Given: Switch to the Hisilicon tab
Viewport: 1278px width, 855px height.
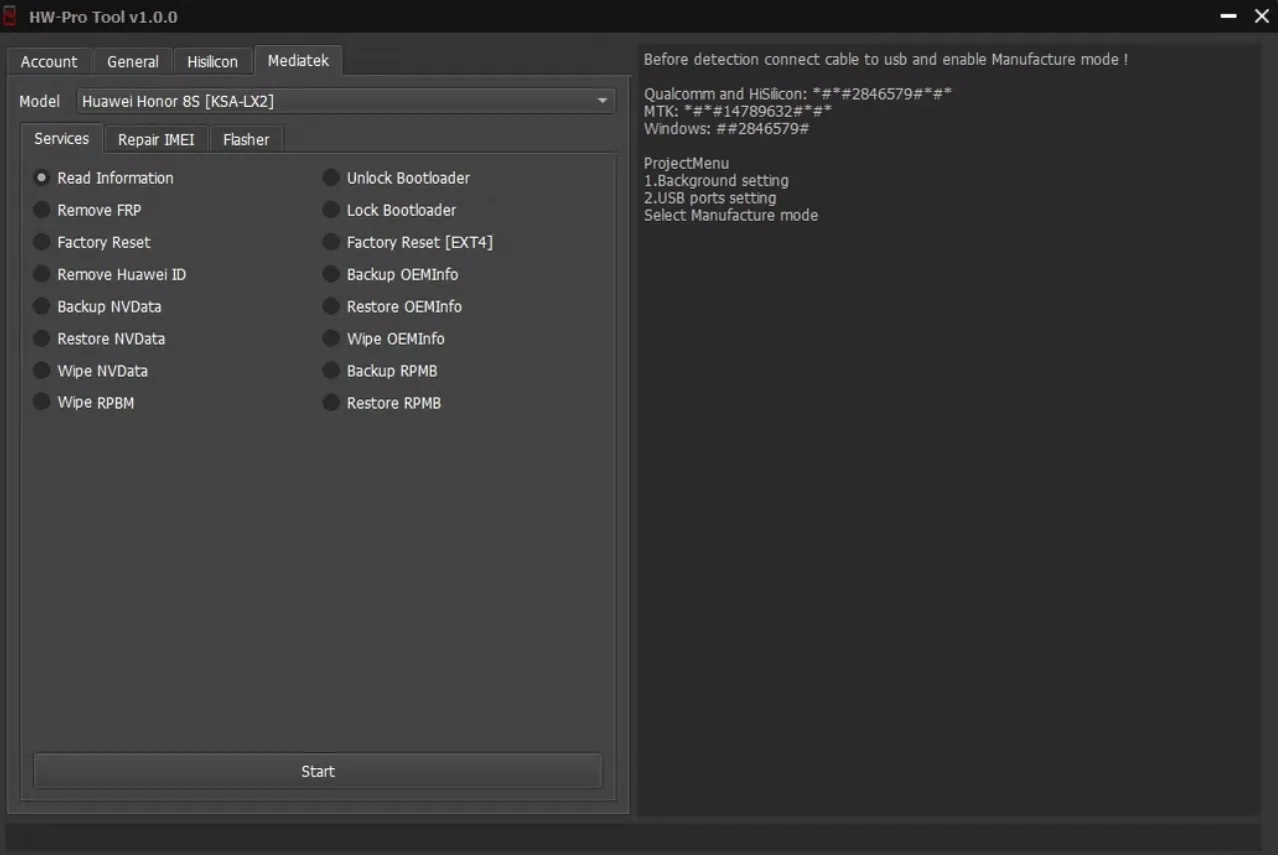Looking at the screenshot, I should pyautogui.click(x=212, y=62).
